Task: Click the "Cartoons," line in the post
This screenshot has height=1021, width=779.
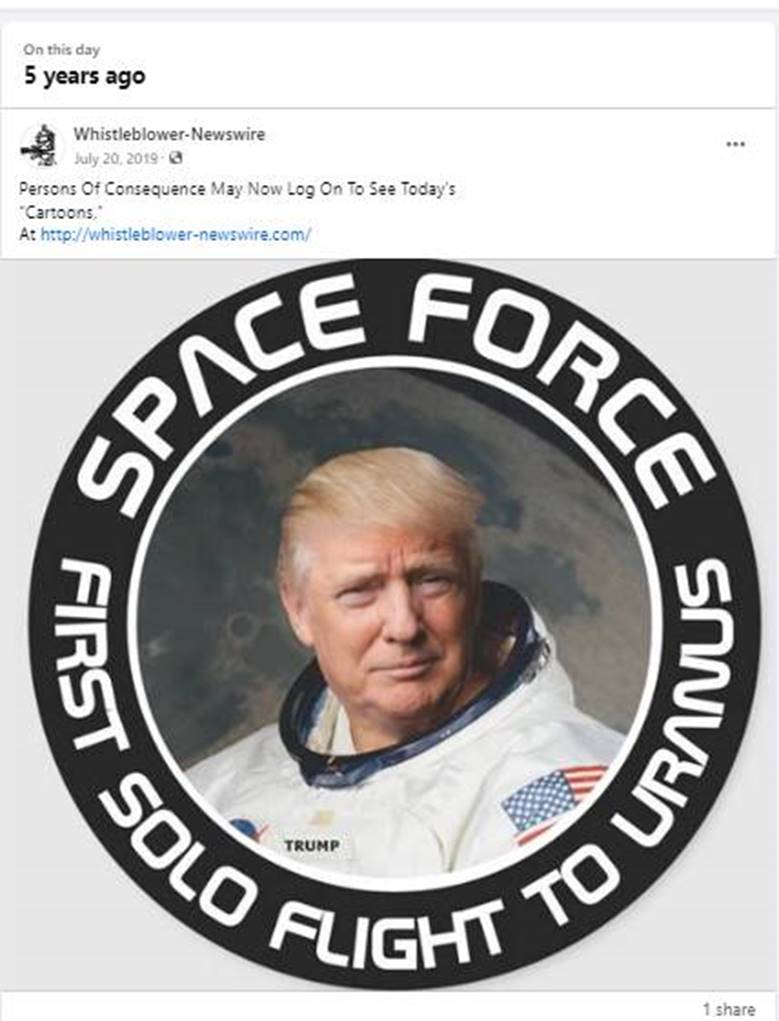Action: (61, 212)
